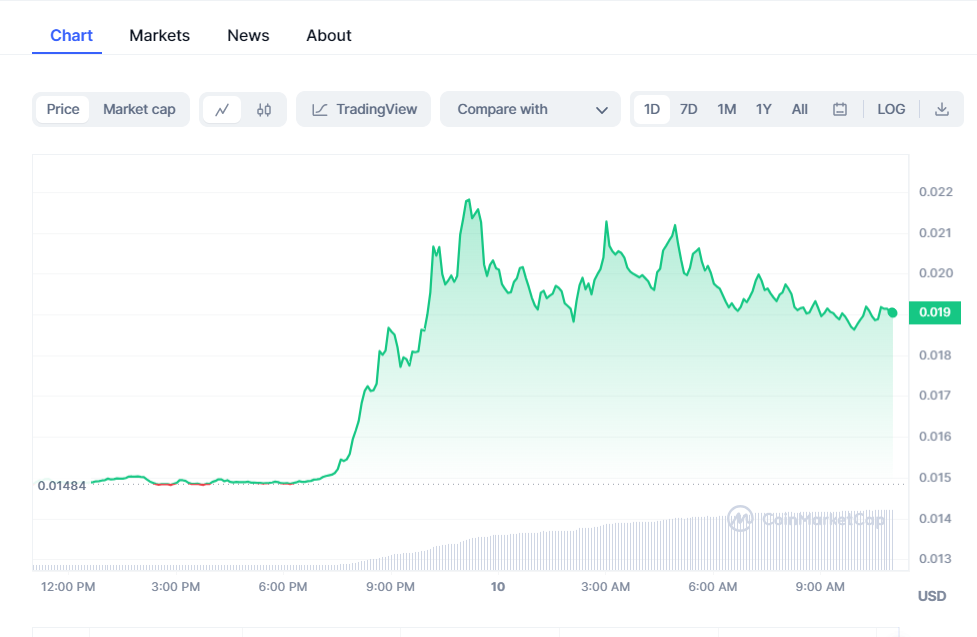Switch to the News tab
The image size is (977, 637).
[x=247, y=35]
